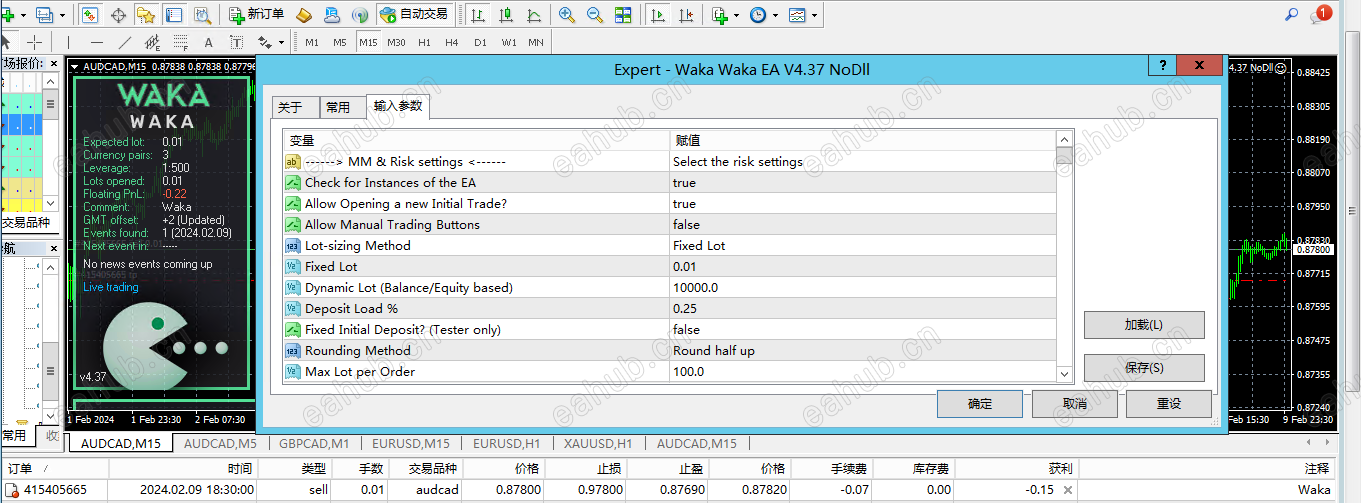Select the H4 timeframe
The width and height of the screenshot is (1361, 503).
452,42
